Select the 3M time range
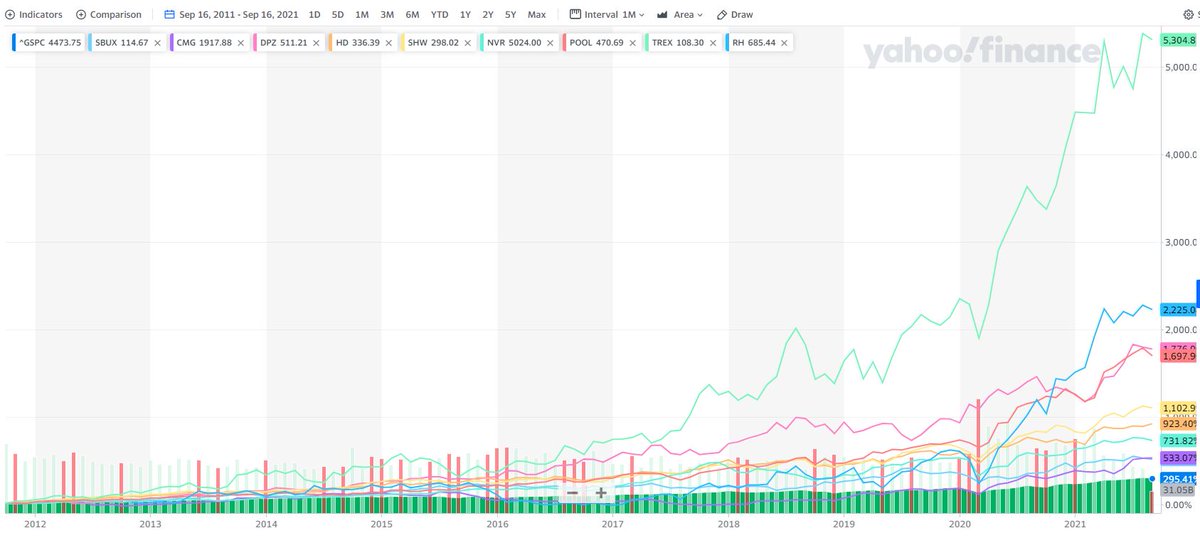 (x=387, y=15)
